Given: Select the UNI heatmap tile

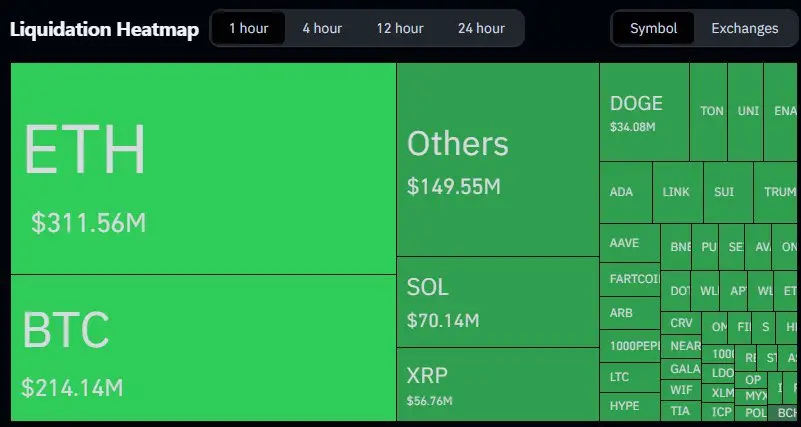Looking at the screenshot, I should click(747, 112).
